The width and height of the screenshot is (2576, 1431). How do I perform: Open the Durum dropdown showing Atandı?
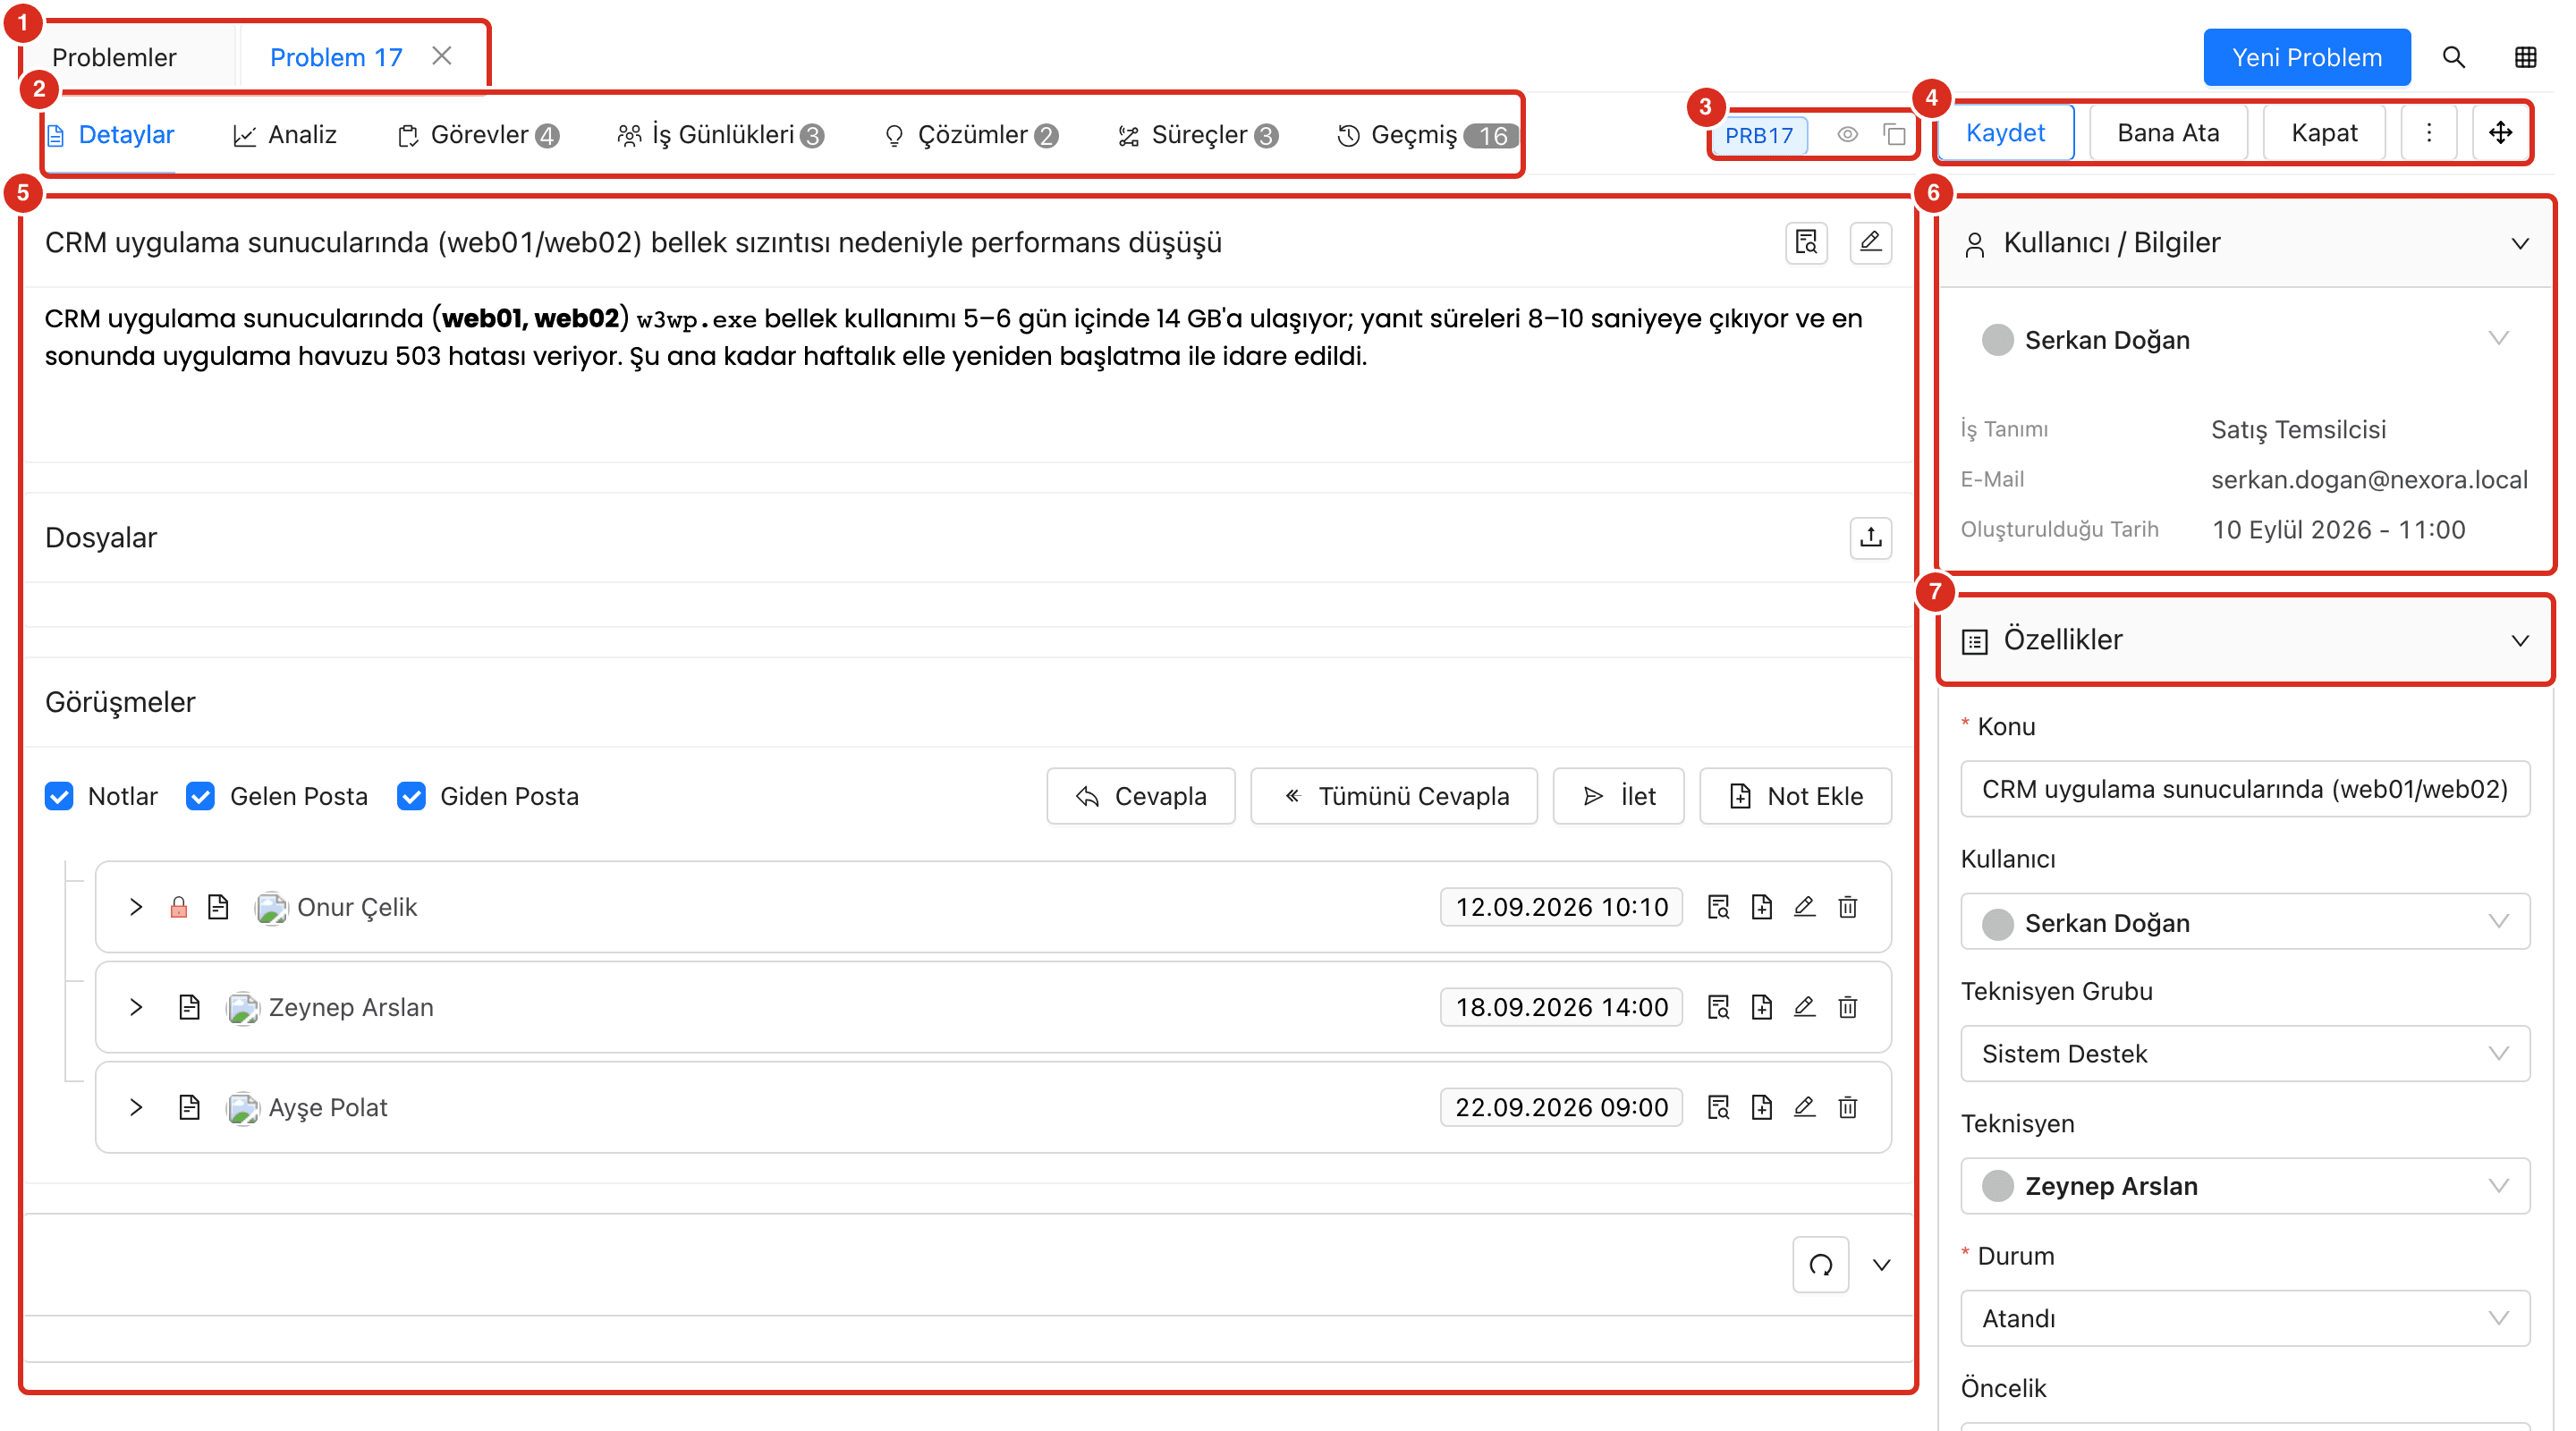(2244, 1318)
